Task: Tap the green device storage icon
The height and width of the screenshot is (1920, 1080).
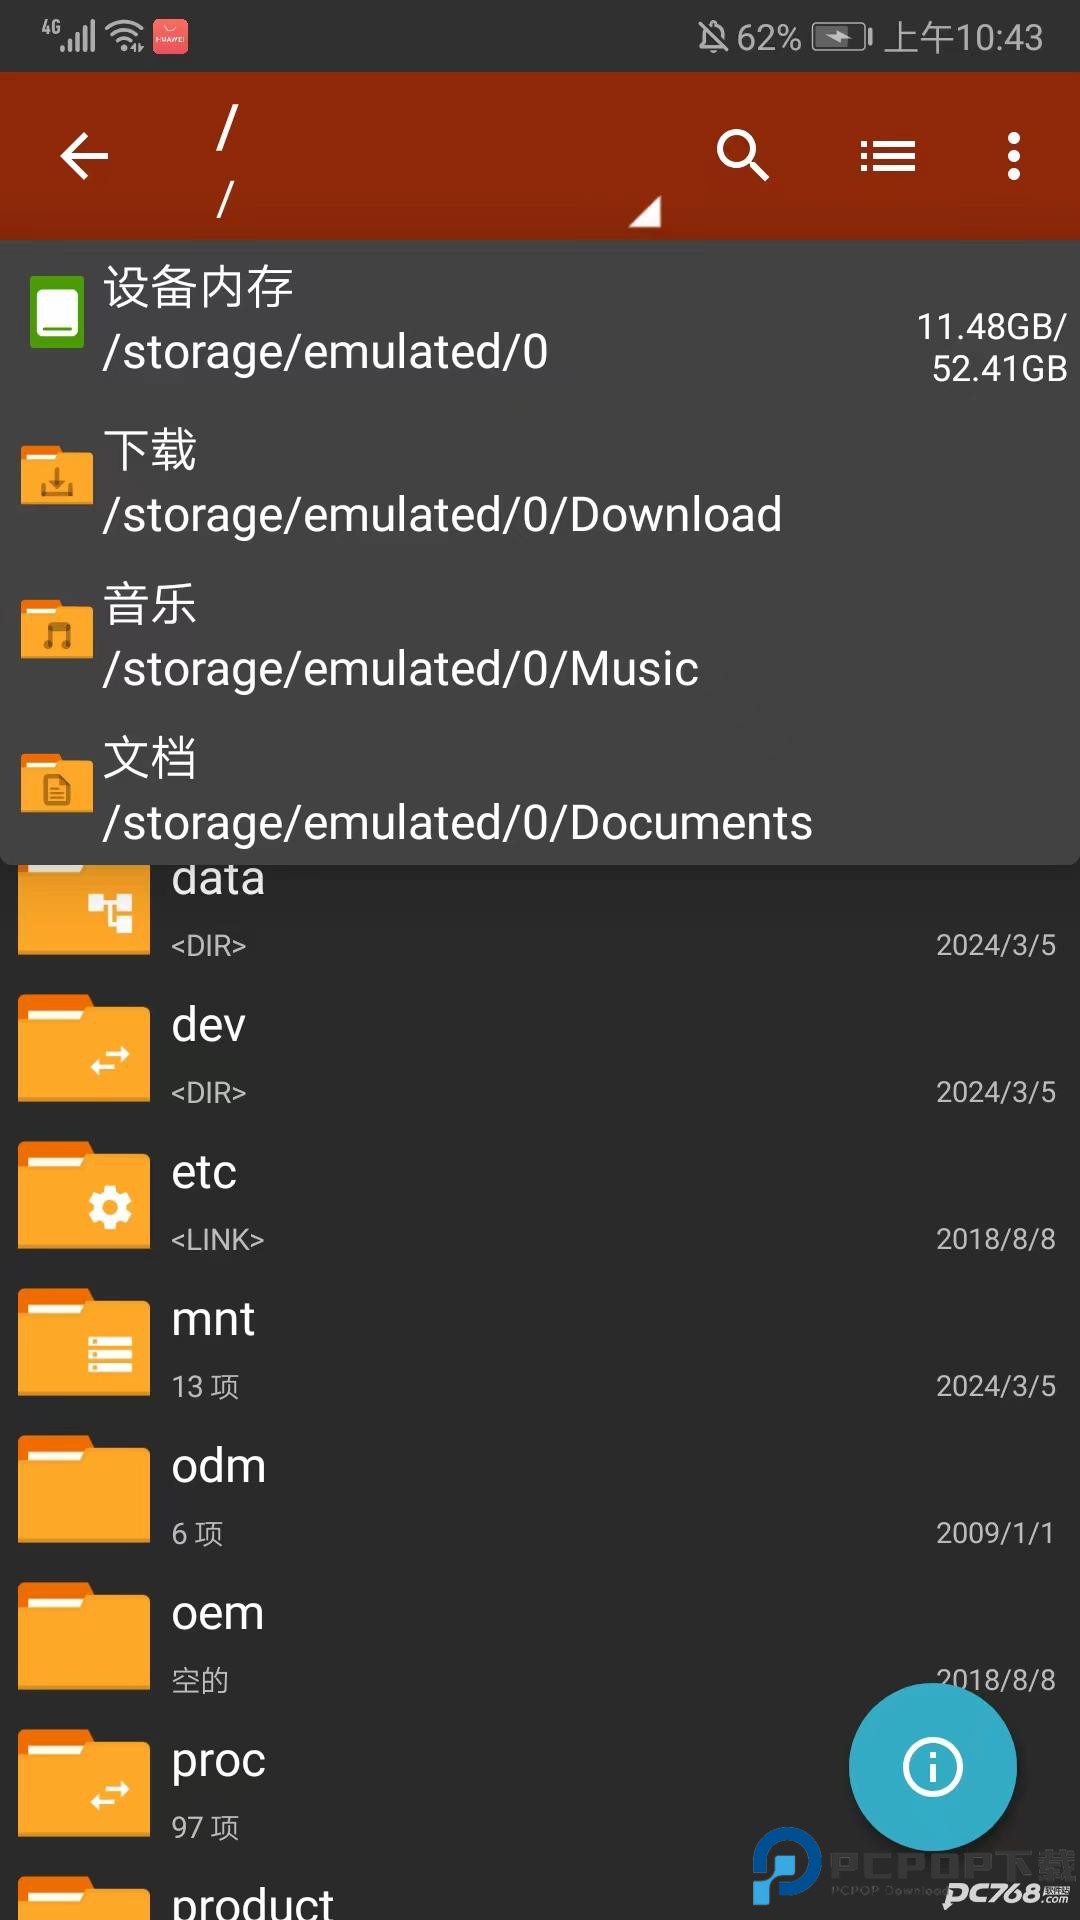Action: point(57,313)
